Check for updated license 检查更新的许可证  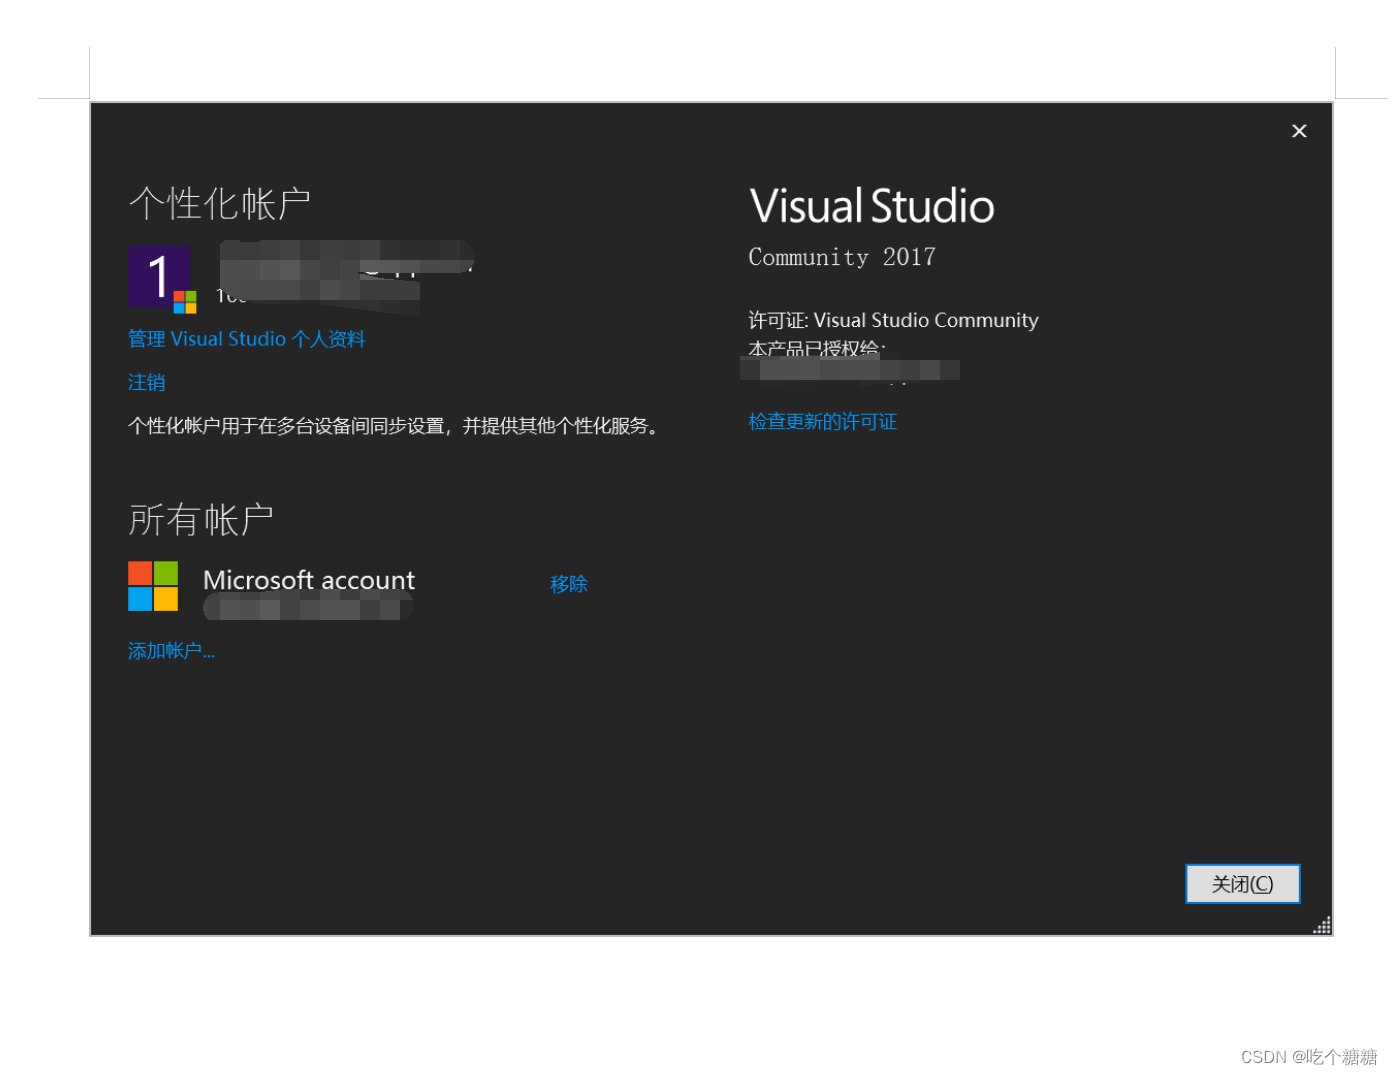click(x=823, y=422)
